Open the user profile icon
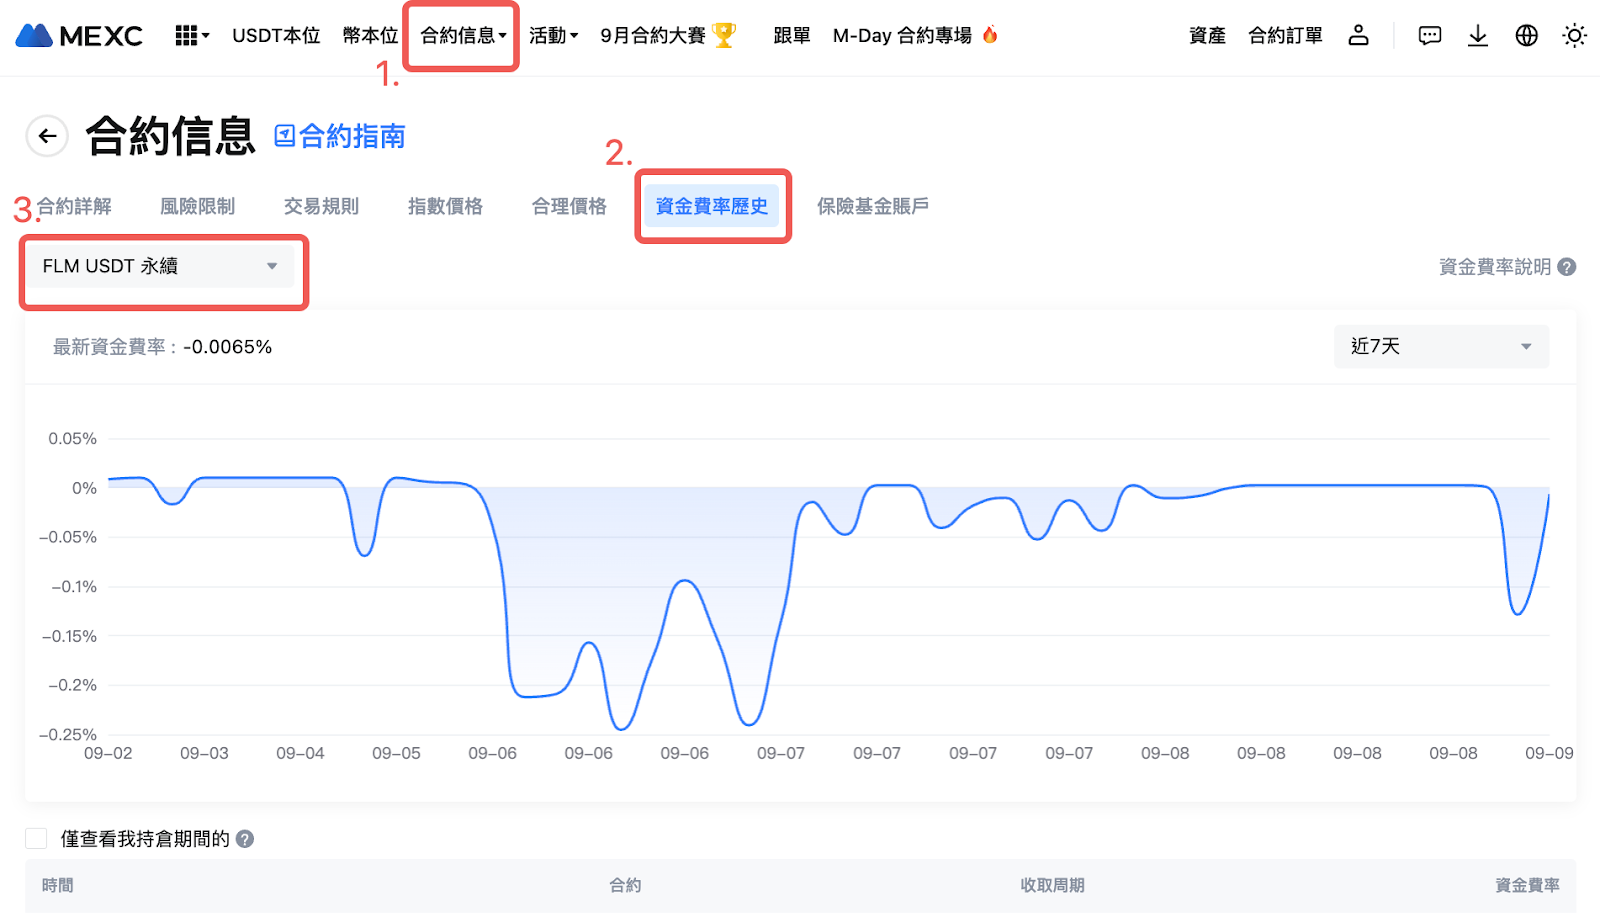This screenshot has height=917, width=1600. 1358,36
